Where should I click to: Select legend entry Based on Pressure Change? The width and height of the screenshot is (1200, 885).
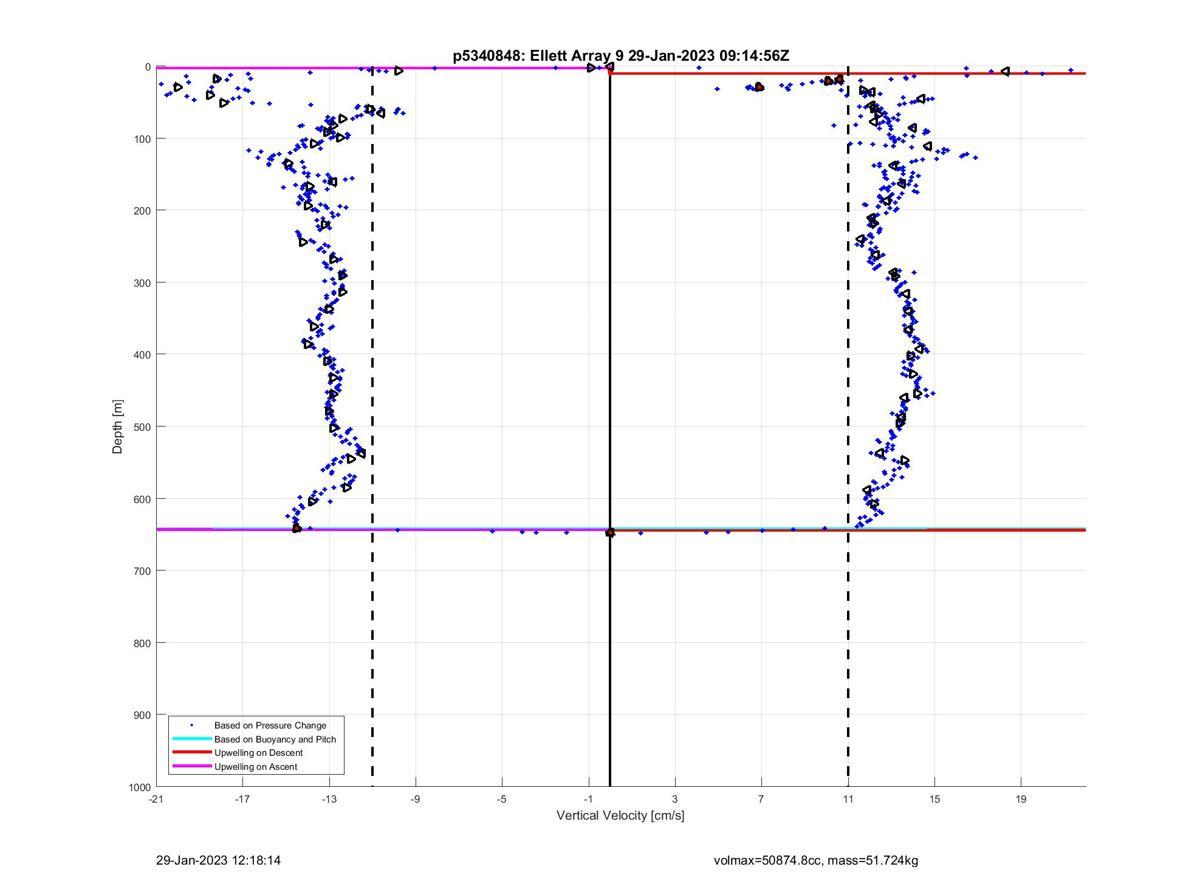coord(270,725)
